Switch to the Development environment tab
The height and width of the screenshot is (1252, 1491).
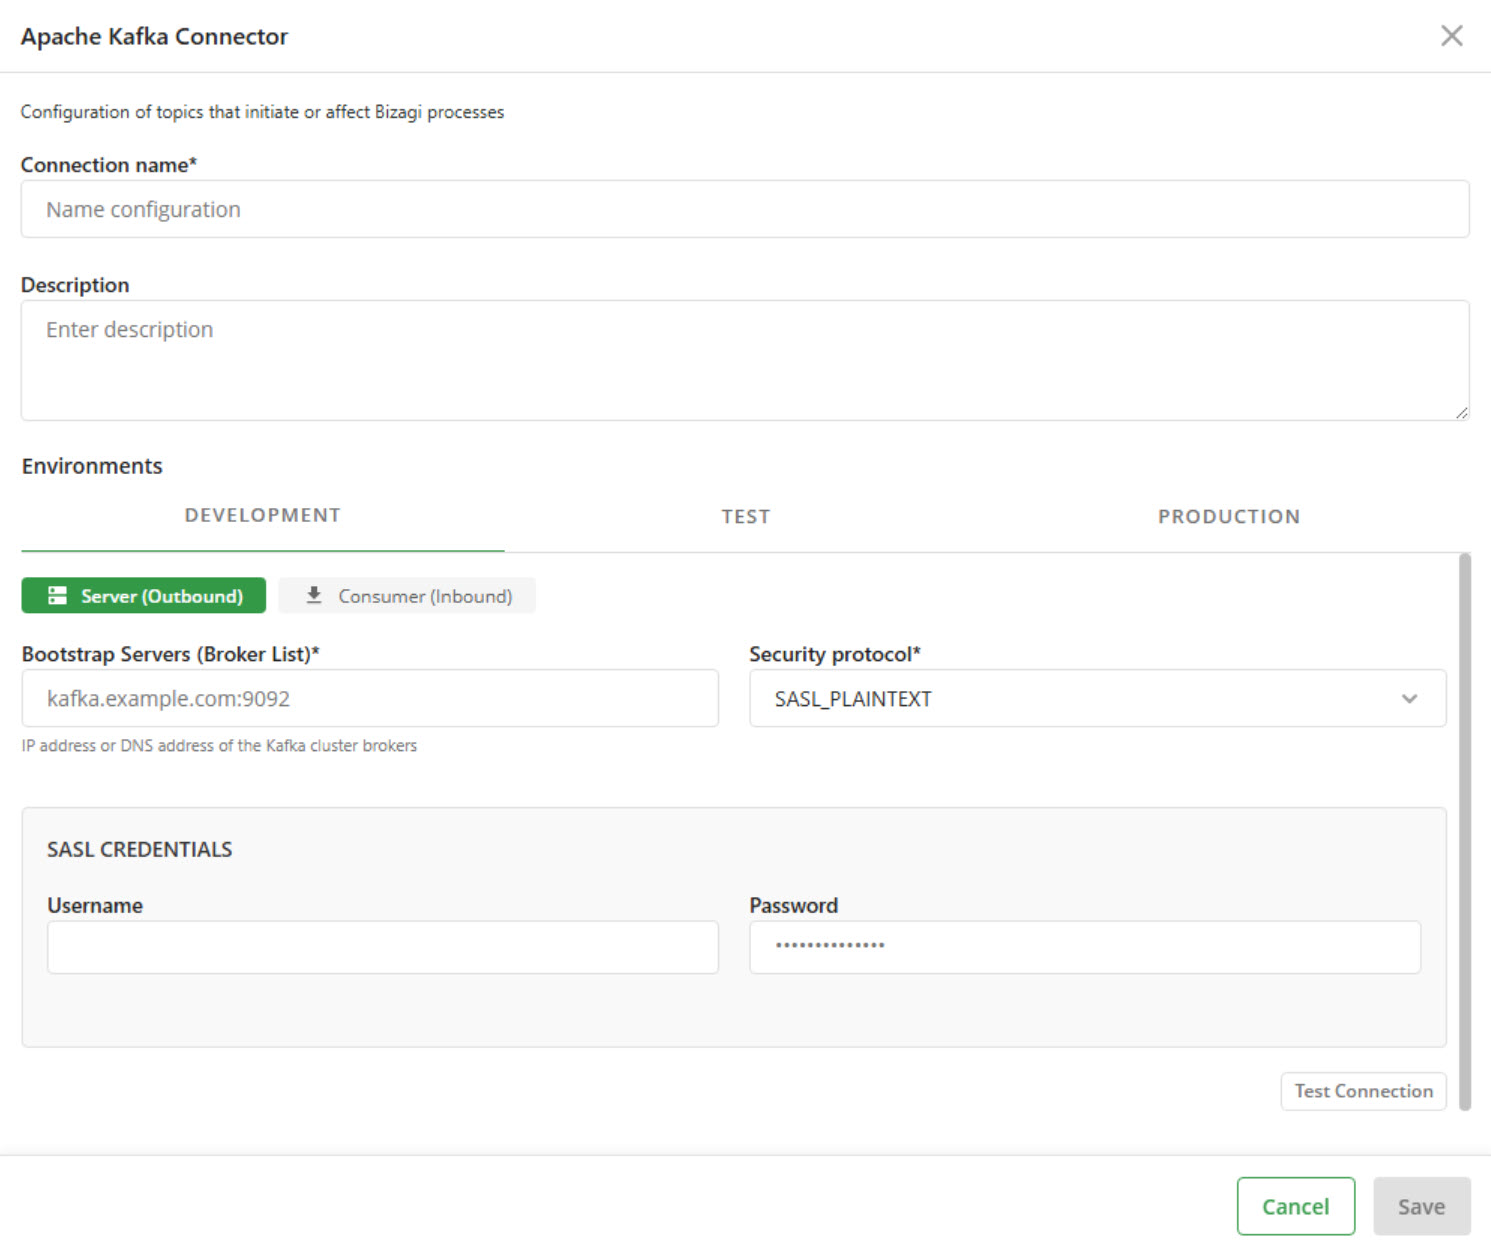(263, 516)
